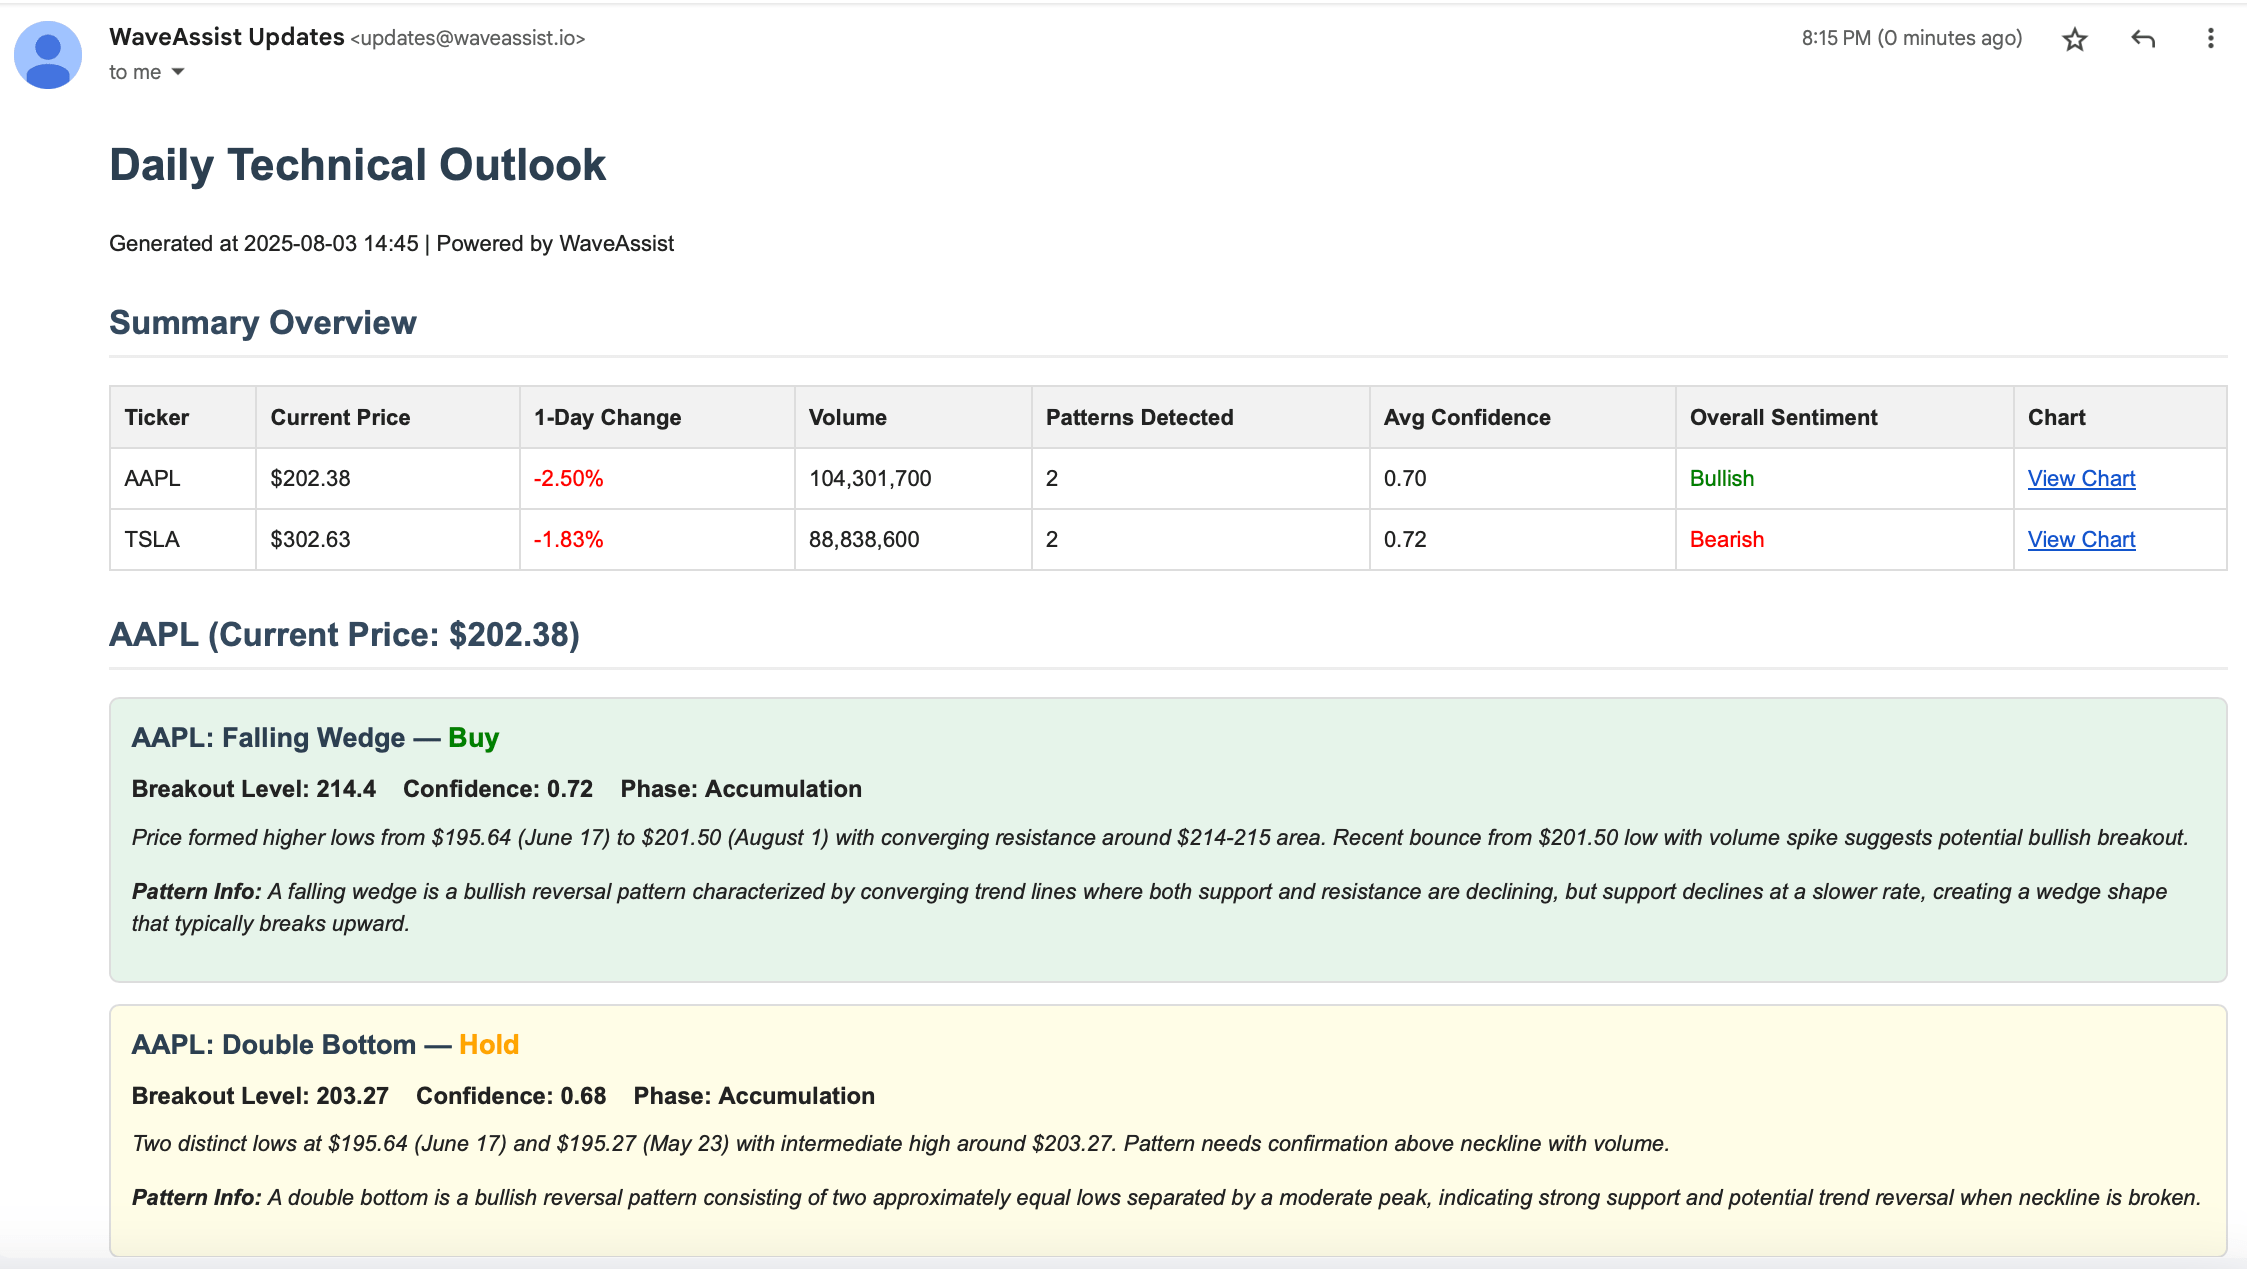Click Phase: Accumulation in Falling Wedge card
2247x1269 pixels.
pyautogui.click(x=741, y=789)
